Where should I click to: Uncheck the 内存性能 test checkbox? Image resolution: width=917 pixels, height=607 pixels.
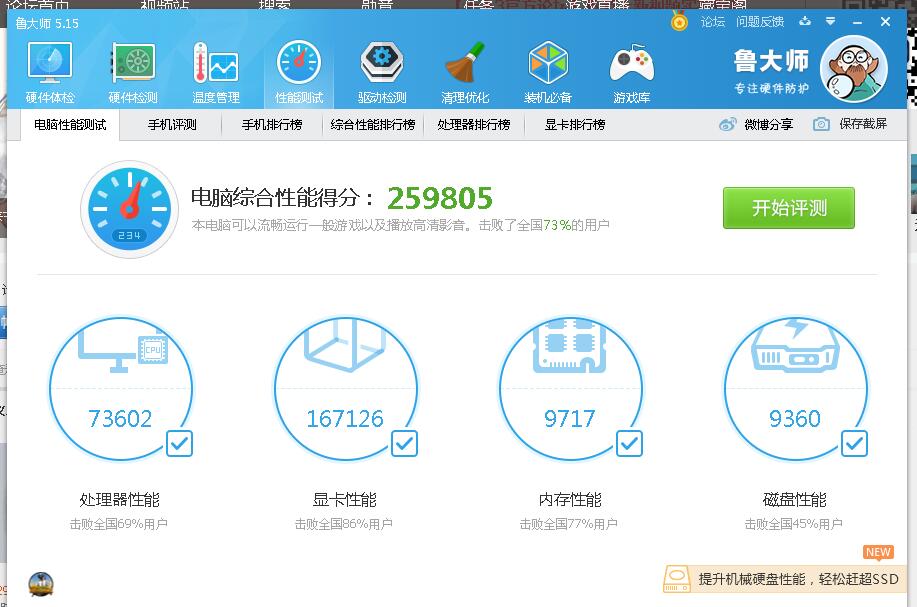[x=629, y=443]
